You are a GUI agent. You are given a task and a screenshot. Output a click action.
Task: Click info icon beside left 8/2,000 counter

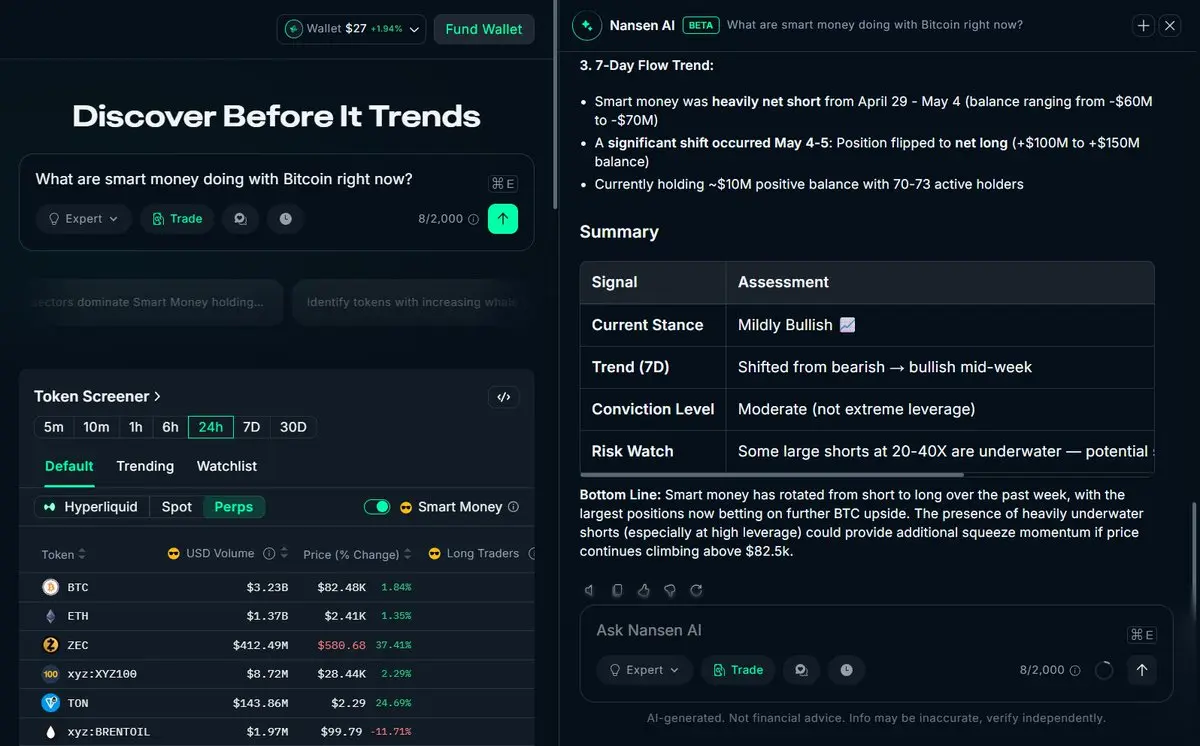[x=473, y=219]
